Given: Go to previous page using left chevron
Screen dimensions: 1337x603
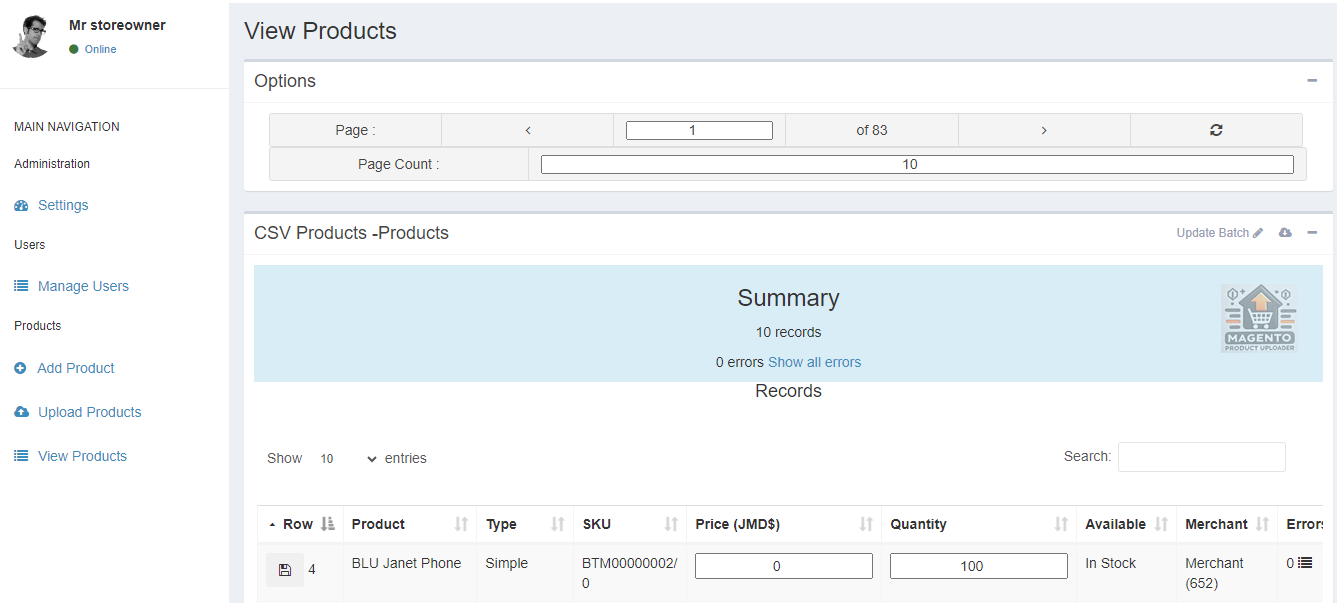Looking at the screenshot, I should (527, 130).
